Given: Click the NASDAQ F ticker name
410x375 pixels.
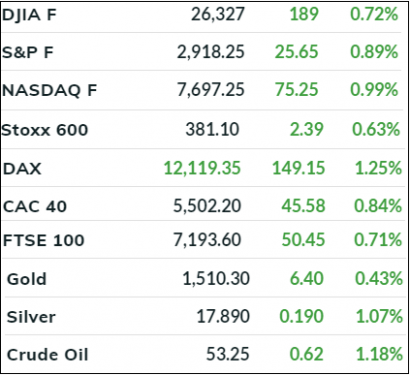Looking at the screenshot, I should point(49,90).
